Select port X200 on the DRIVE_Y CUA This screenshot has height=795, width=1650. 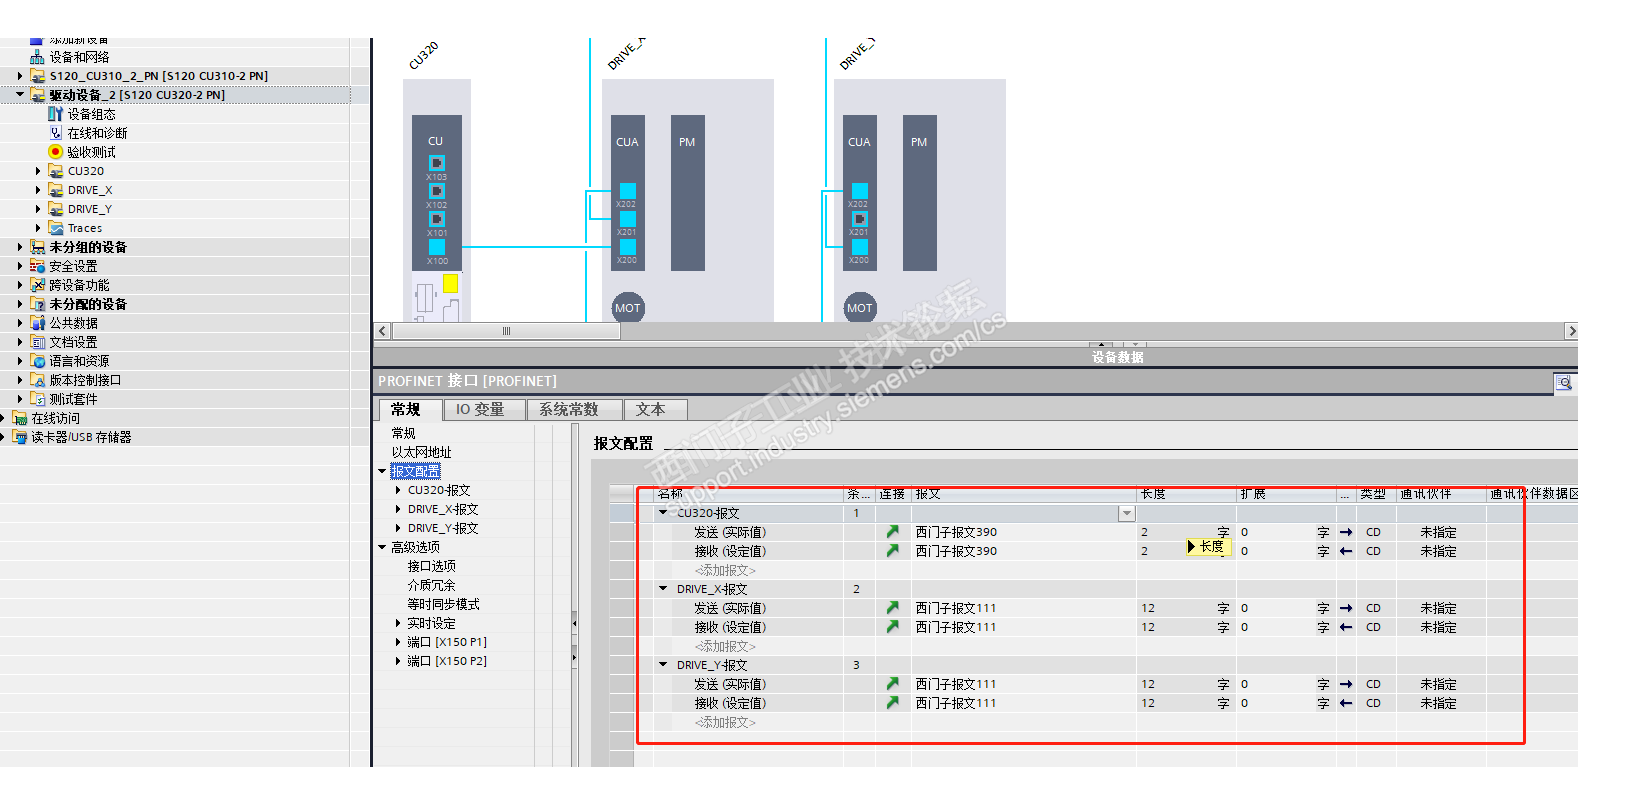click(x=859, y=247)
